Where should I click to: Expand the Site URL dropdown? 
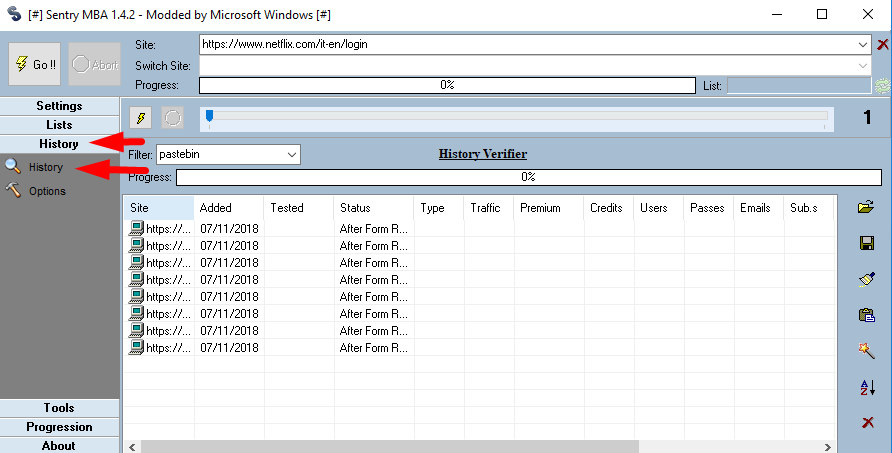point(863,45)
